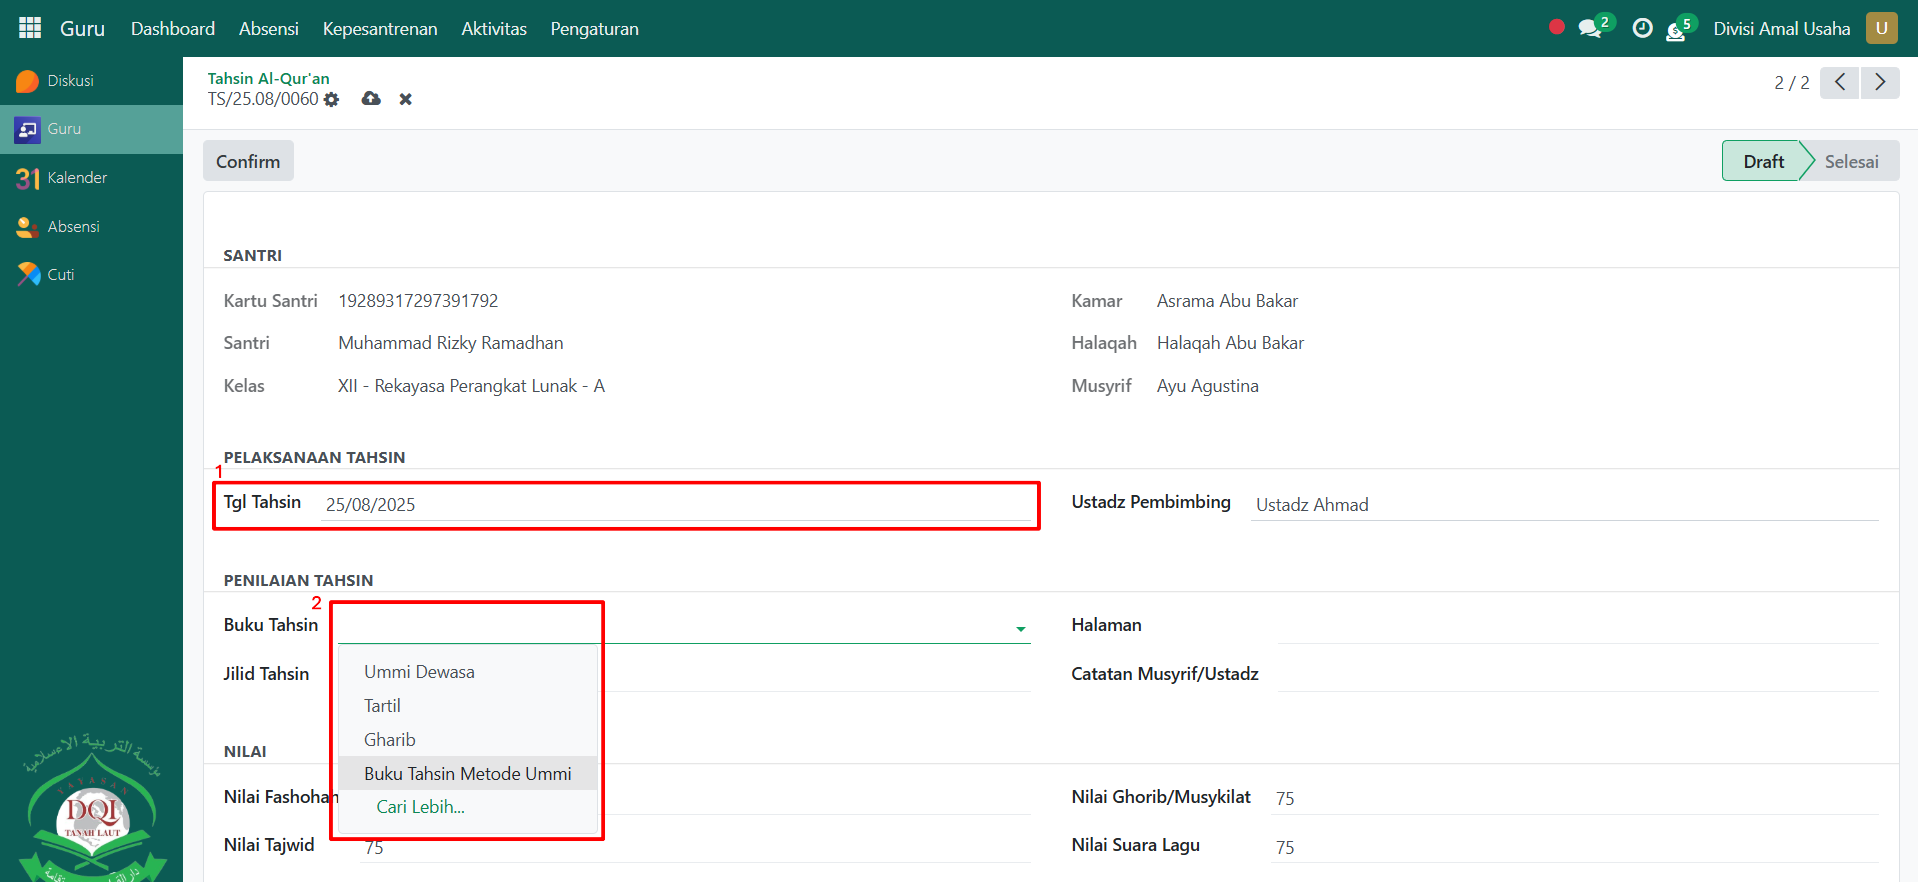The image size is (1918, 882).
Task: Select Ummi Dewasa from dropdown list
Action: click(x=419, y=672)
